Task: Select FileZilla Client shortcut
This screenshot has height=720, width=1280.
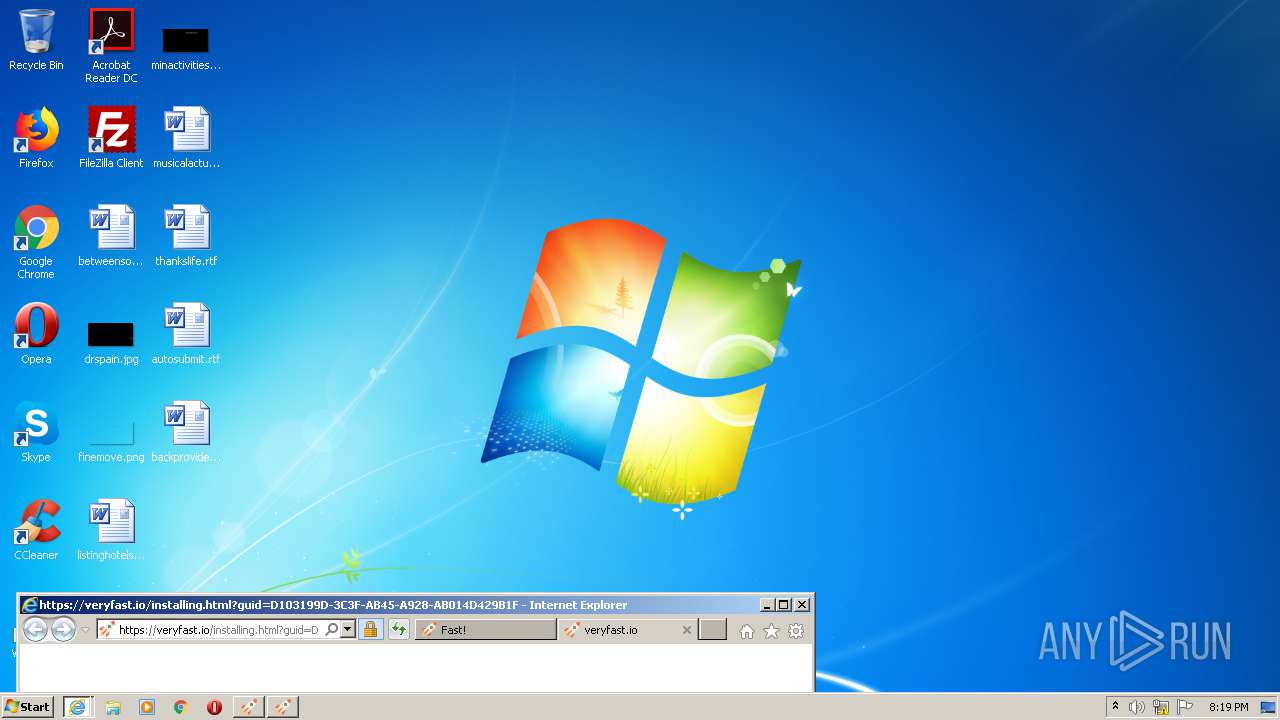Action: coord(111,138)
